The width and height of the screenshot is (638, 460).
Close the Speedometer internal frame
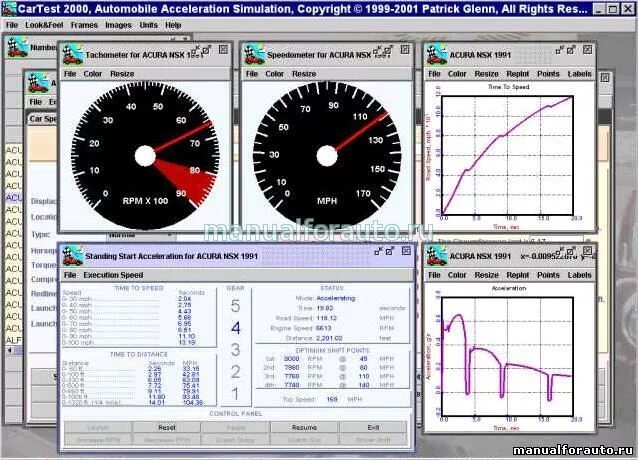pos(405,50)
